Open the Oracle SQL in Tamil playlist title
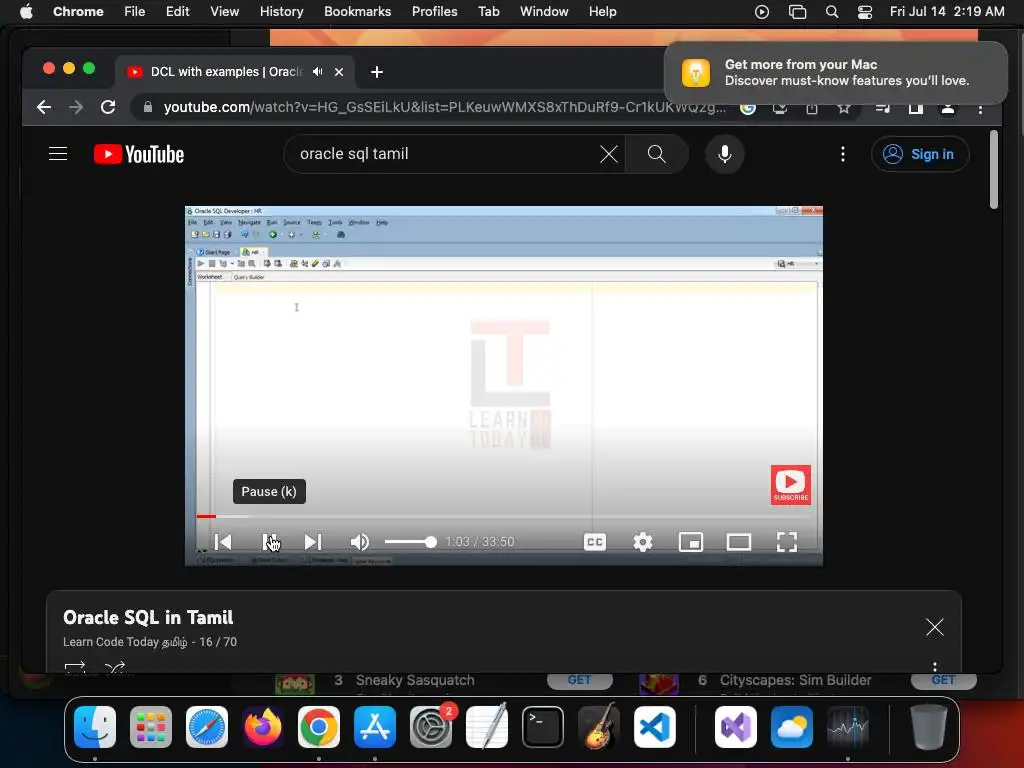The height and width of the screenshot is (768, 1024). 148,617
